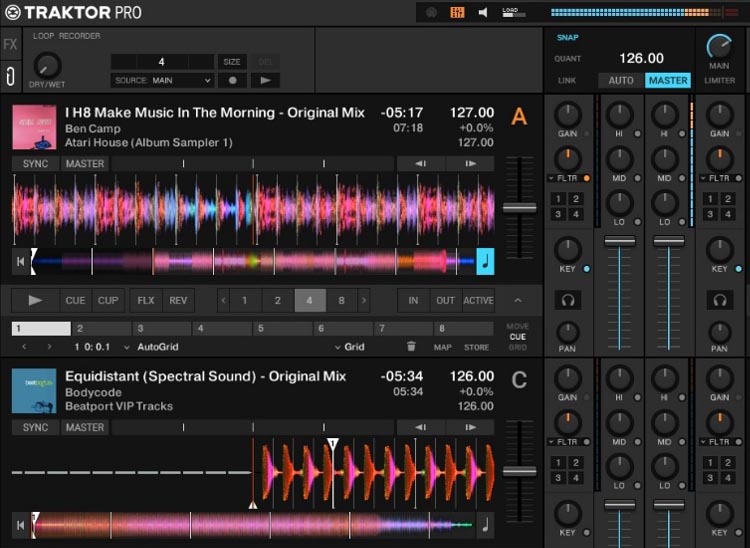Image resolution: width=750 pixels, height=548 pixels.
Task: Click the STORE cue button
Action: (476, 347)
